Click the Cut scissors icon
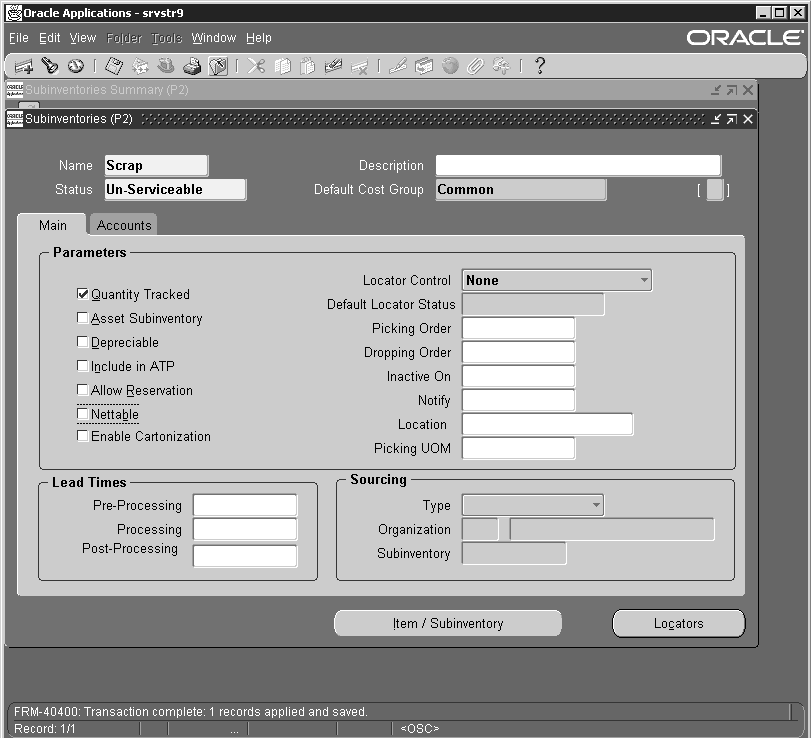The height and width of the screenshot is (738, 811). [256, 66]
